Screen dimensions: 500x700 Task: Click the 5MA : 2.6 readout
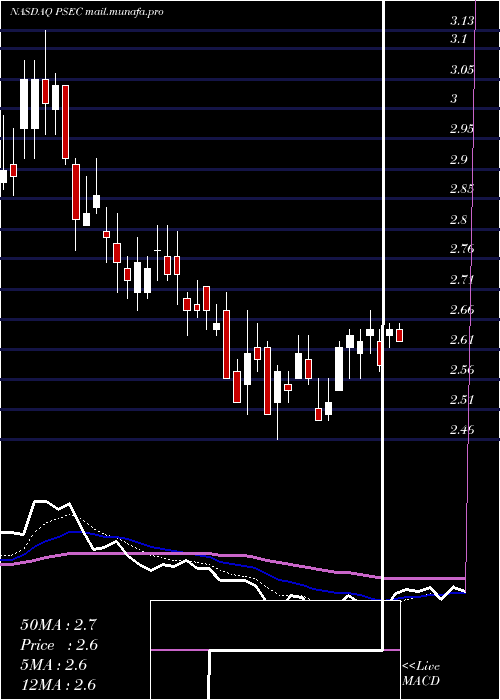(54, 665)
